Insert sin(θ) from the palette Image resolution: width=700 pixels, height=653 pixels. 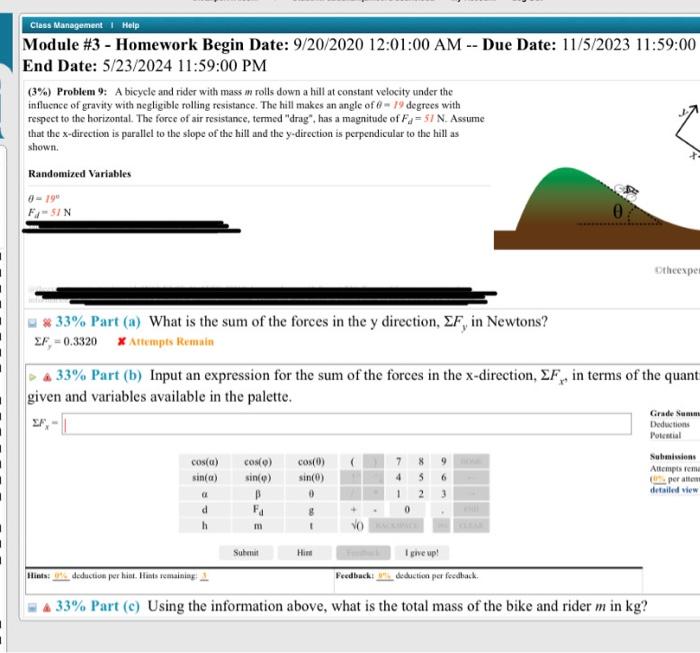click(311, 478)
